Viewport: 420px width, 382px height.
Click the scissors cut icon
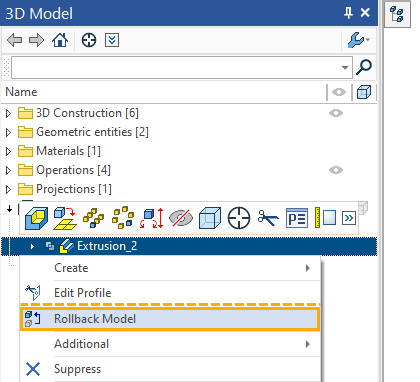tap(268, 218)
